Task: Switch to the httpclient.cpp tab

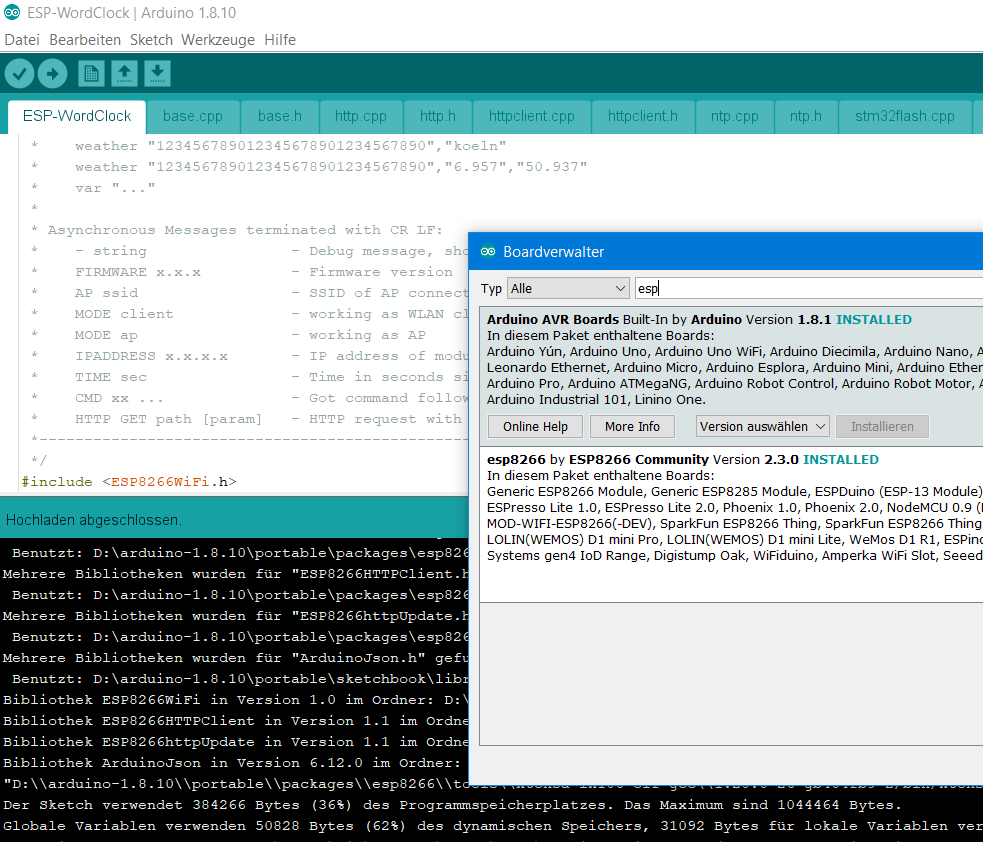Action: point(532,117)
